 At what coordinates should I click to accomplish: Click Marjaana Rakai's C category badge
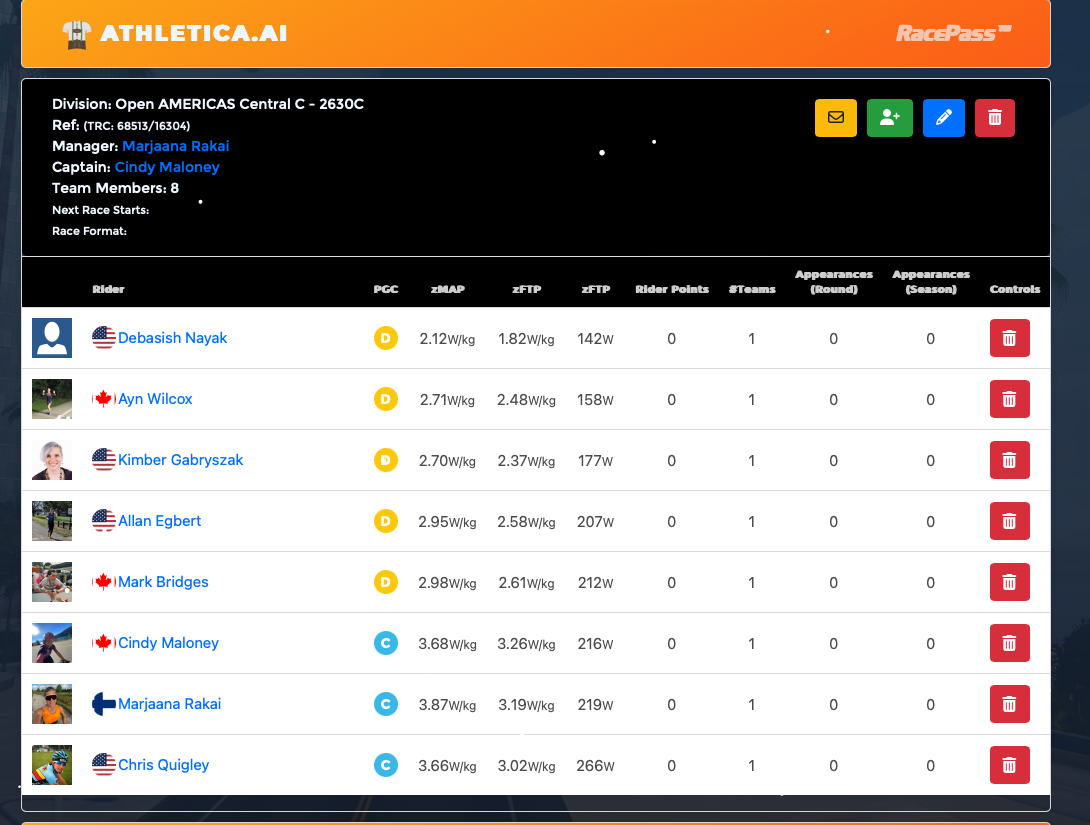click(386, 704)
